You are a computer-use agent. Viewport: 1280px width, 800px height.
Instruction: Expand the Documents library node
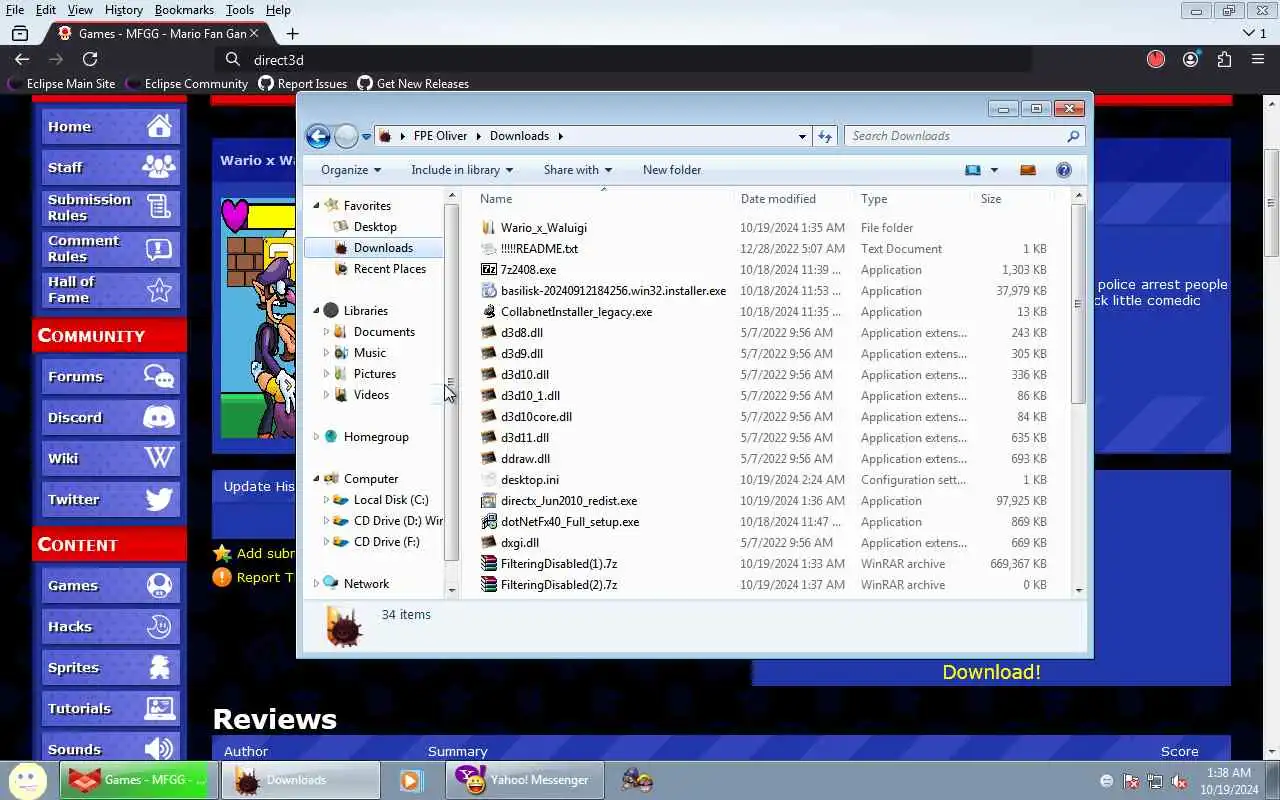[326, 332]
